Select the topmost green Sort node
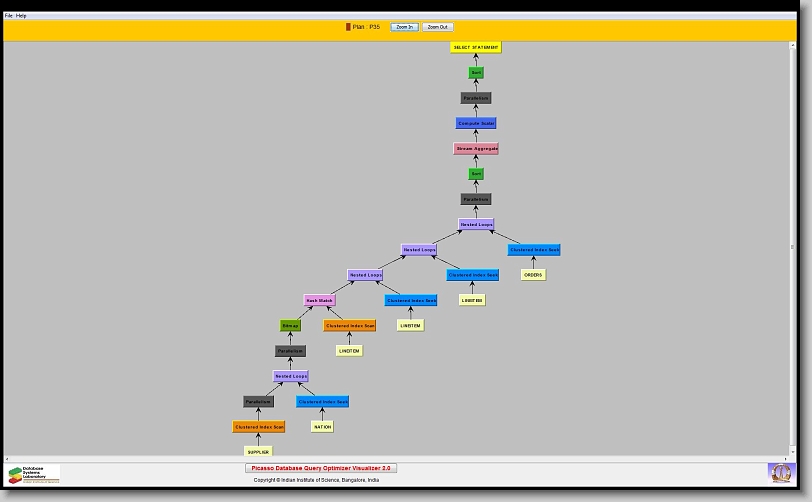The width and height of the screenshot is (812, 502). pos(476,73)
